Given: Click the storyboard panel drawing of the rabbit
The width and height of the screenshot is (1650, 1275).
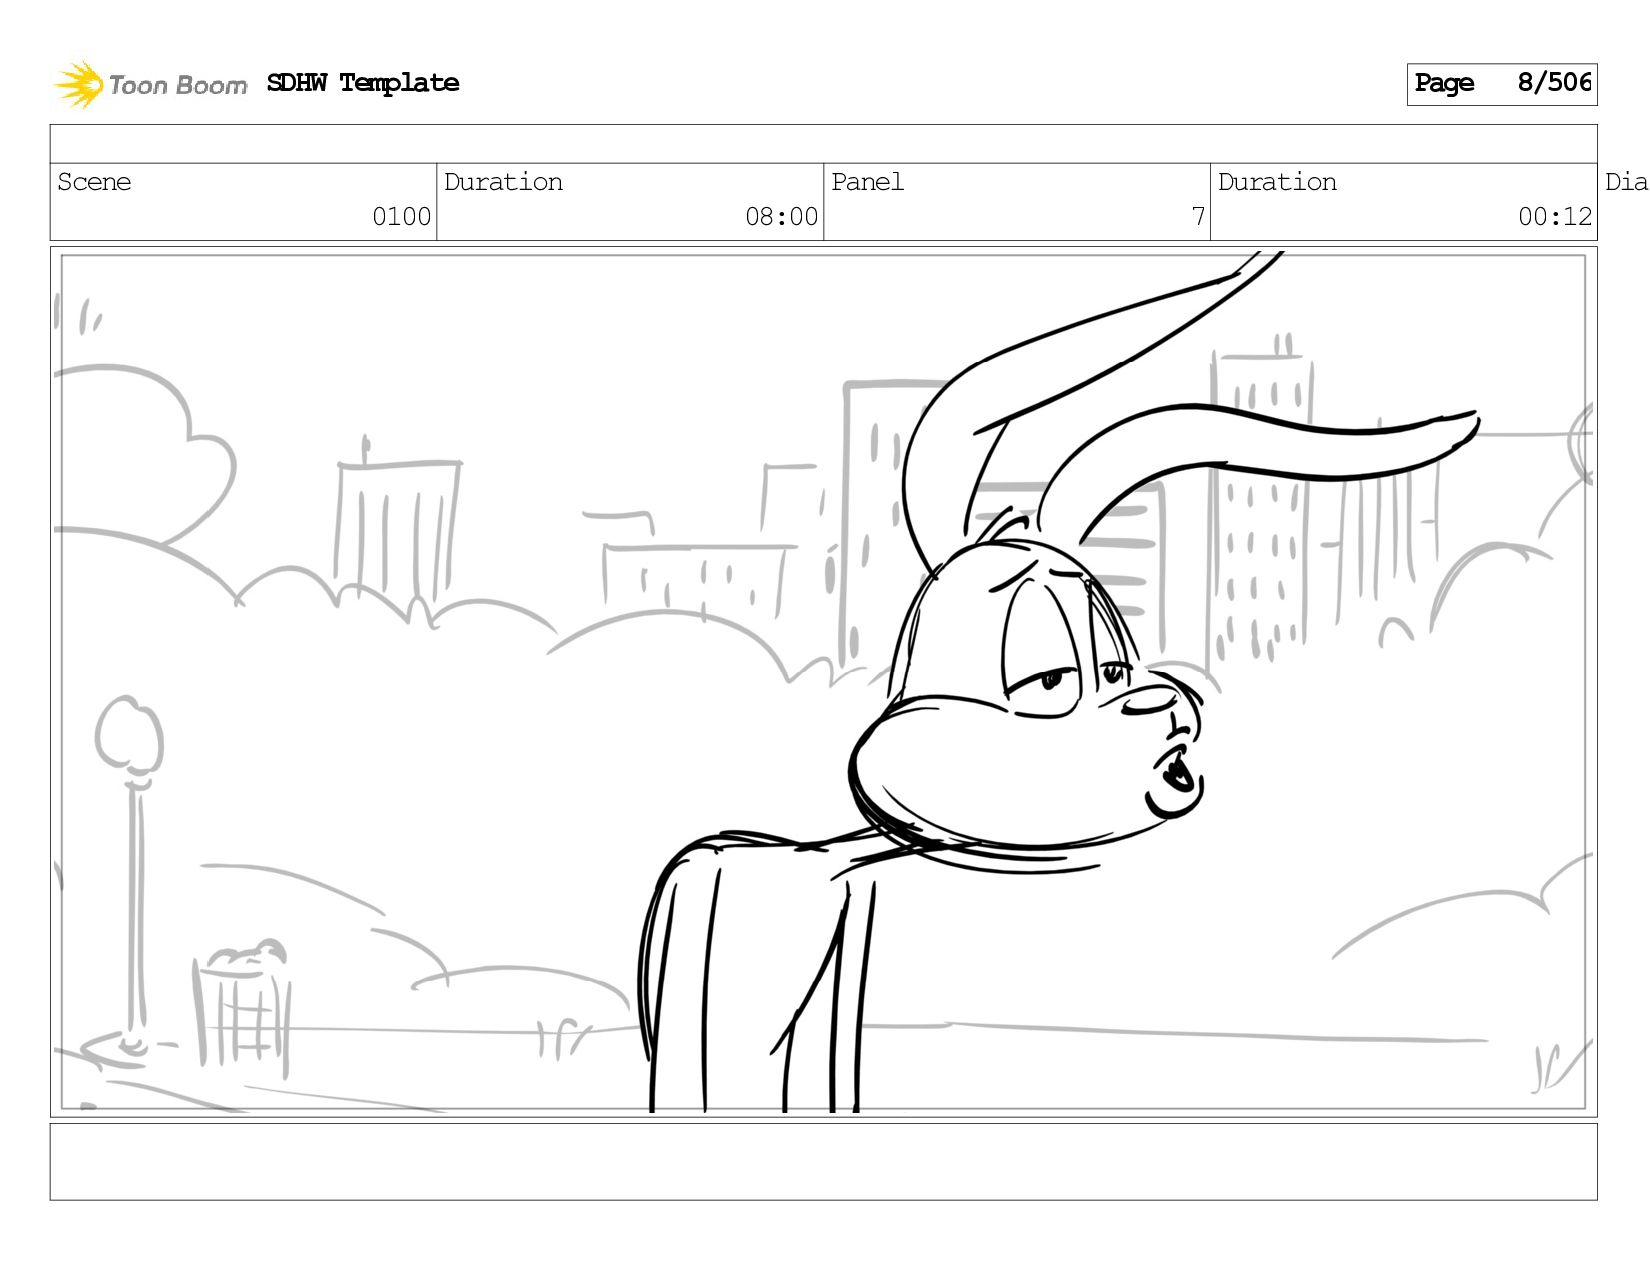Looking at the screenshot, I should coord(823,682).
